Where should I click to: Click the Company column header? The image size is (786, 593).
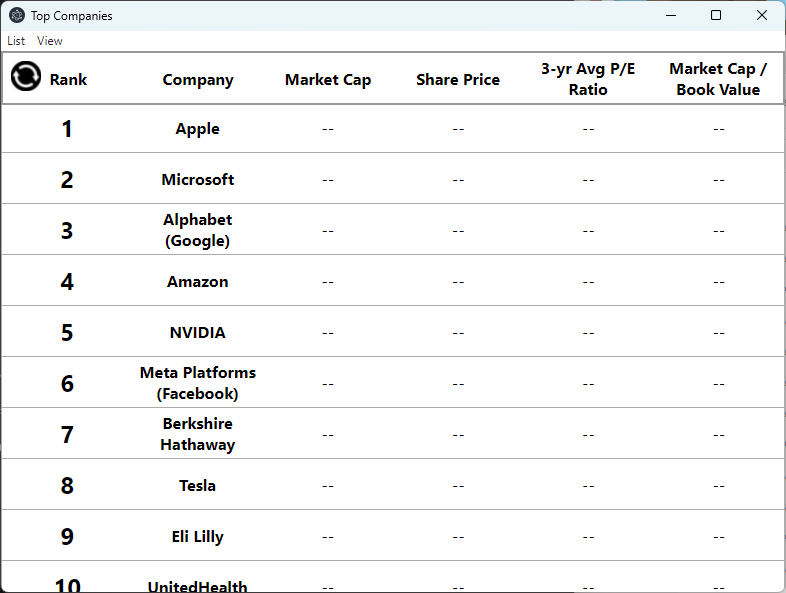(198, 80)
